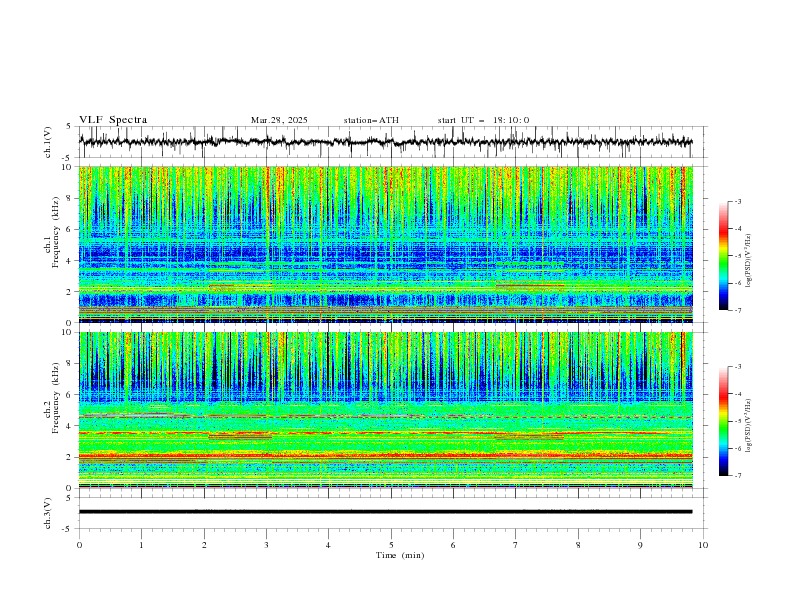Click the "-3" label on ch.1 color scale

pyautogui.click(x=738, y=201)
